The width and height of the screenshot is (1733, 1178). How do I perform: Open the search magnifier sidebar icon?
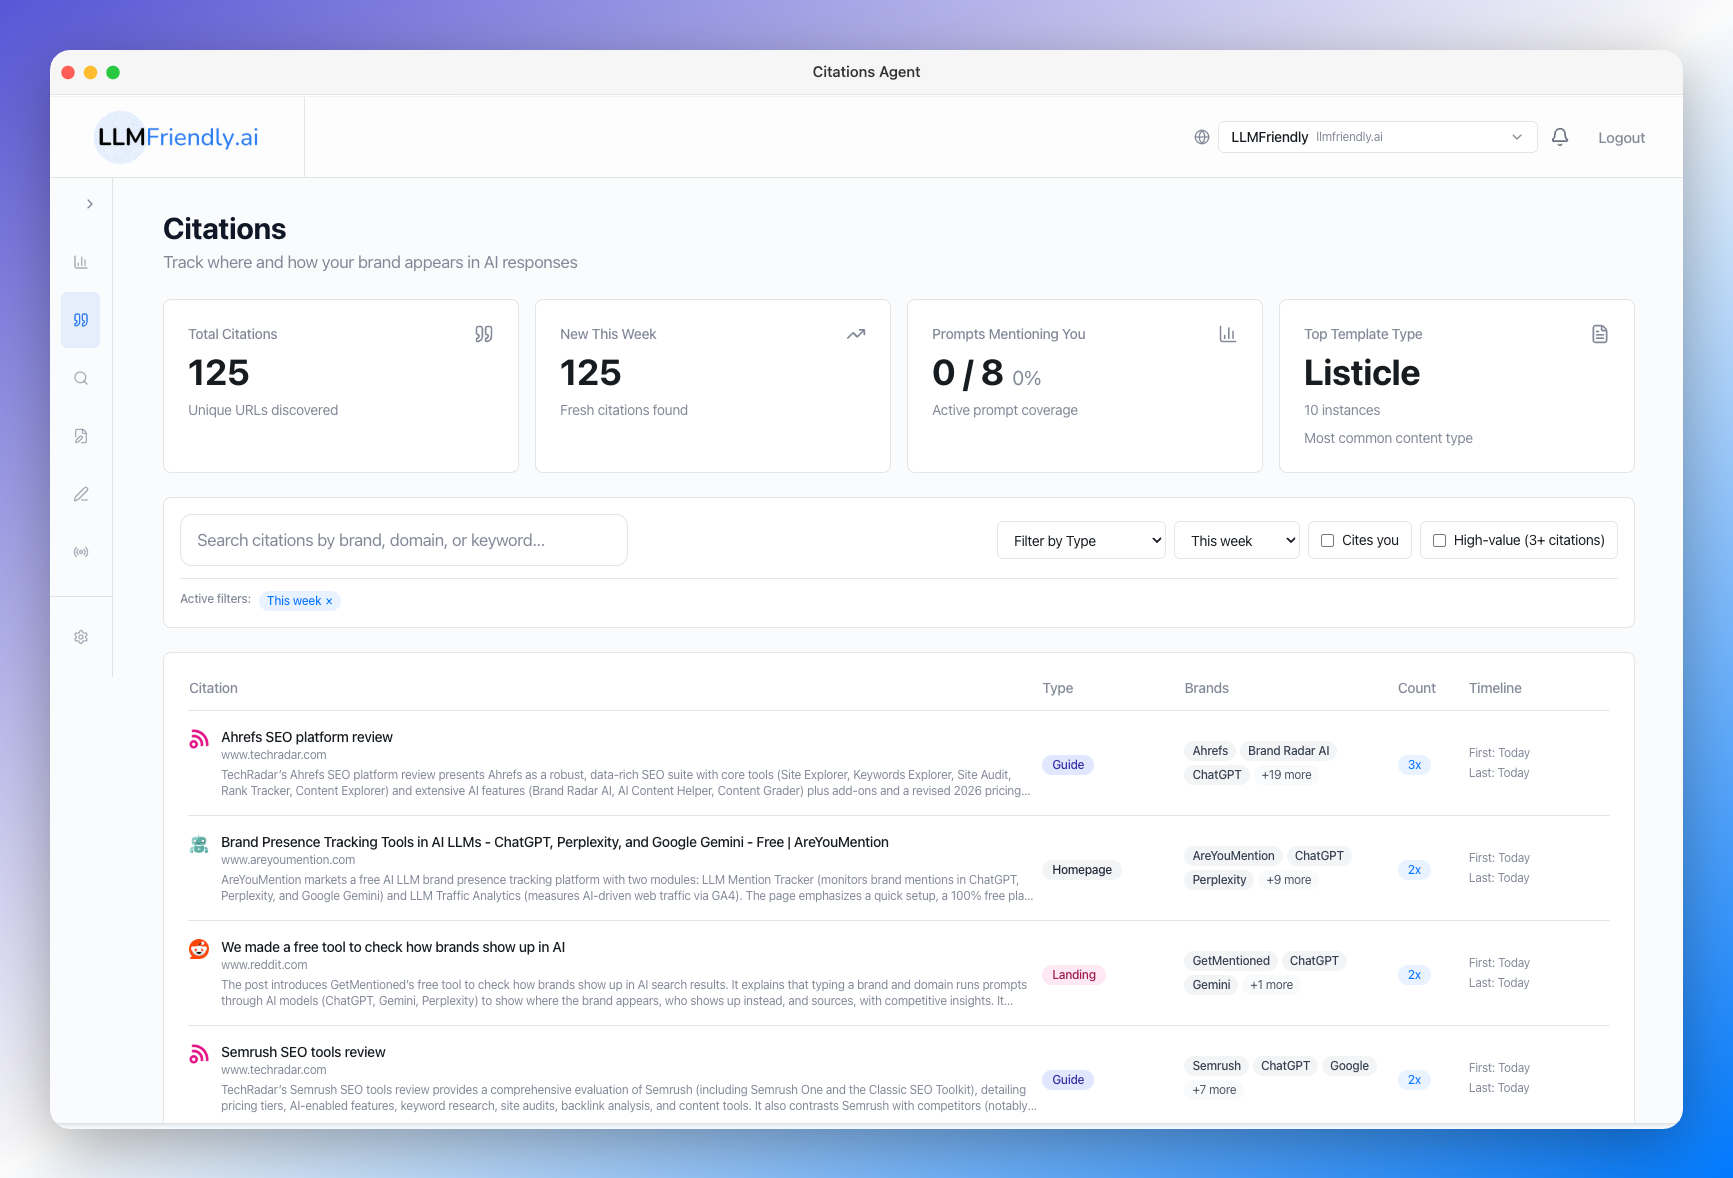pos(81,378)
